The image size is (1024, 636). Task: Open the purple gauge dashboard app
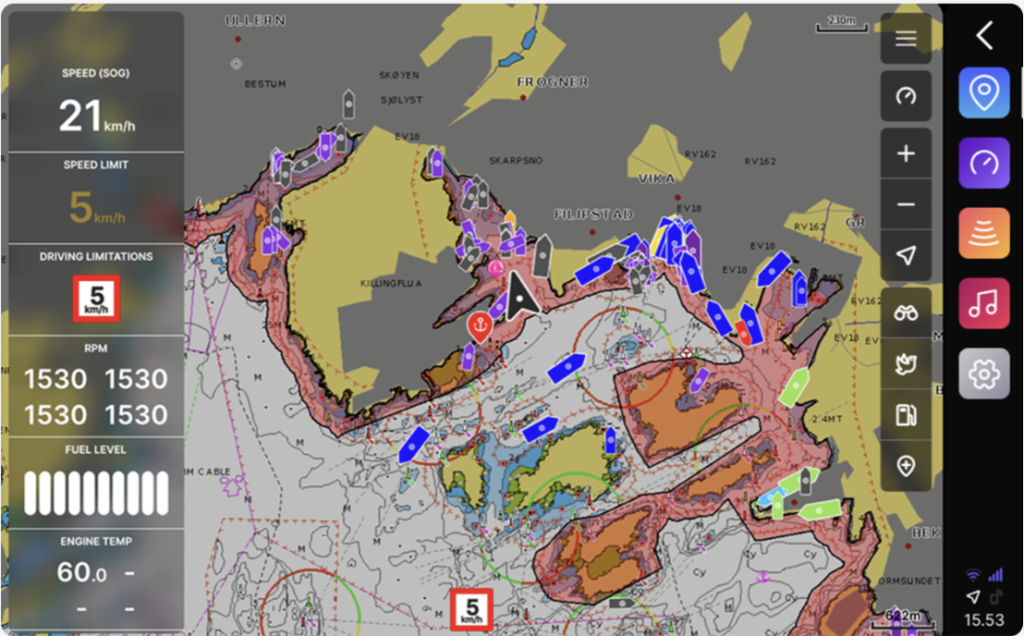[x=984, y=163]
